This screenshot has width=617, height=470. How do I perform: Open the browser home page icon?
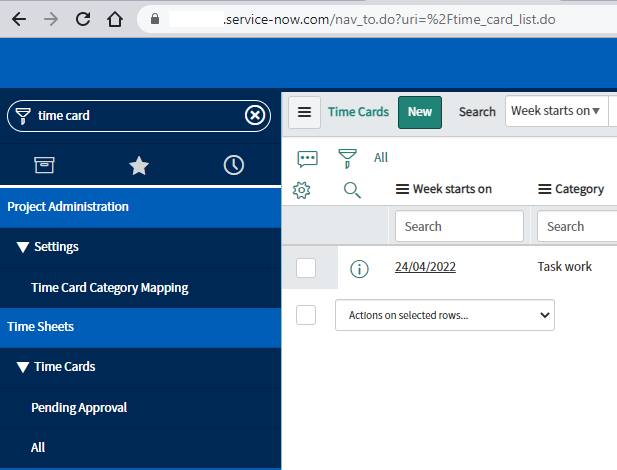point(115,19)
